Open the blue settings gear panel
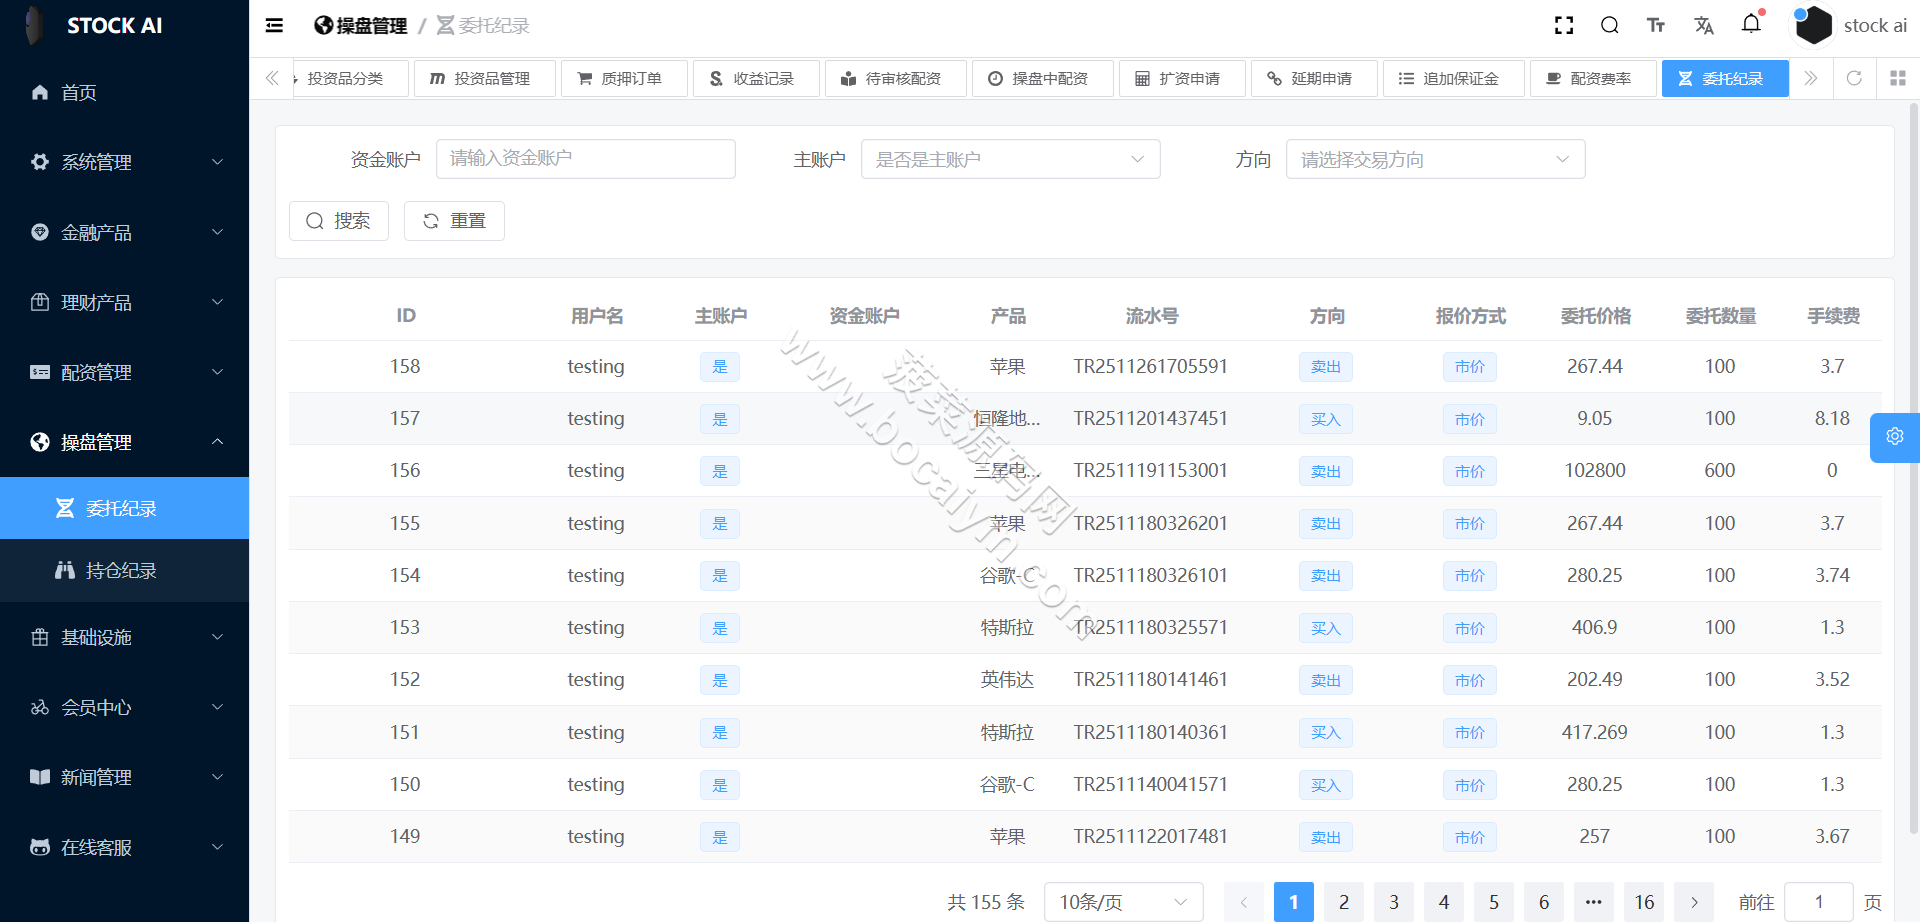Image resolution: width=1920 pixels, height=922 pixels. pyautogui.click(x=1895, y=437)
